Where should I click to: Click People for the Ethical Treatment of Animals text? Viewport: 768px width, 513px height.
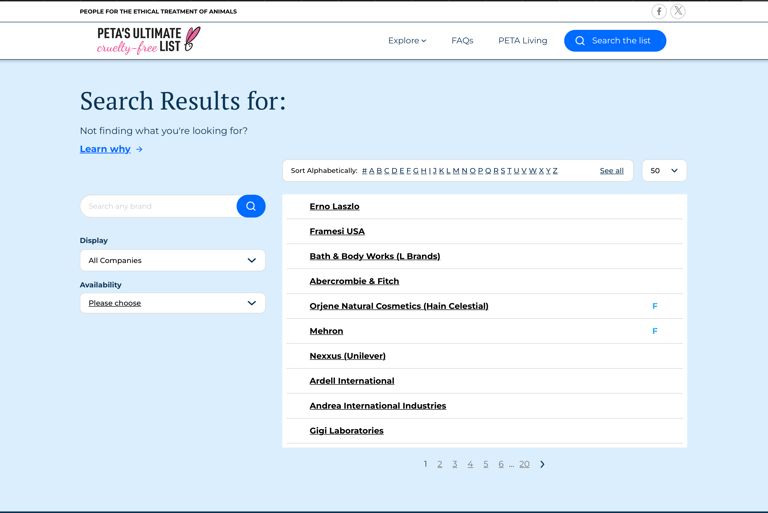coord(158,11)
